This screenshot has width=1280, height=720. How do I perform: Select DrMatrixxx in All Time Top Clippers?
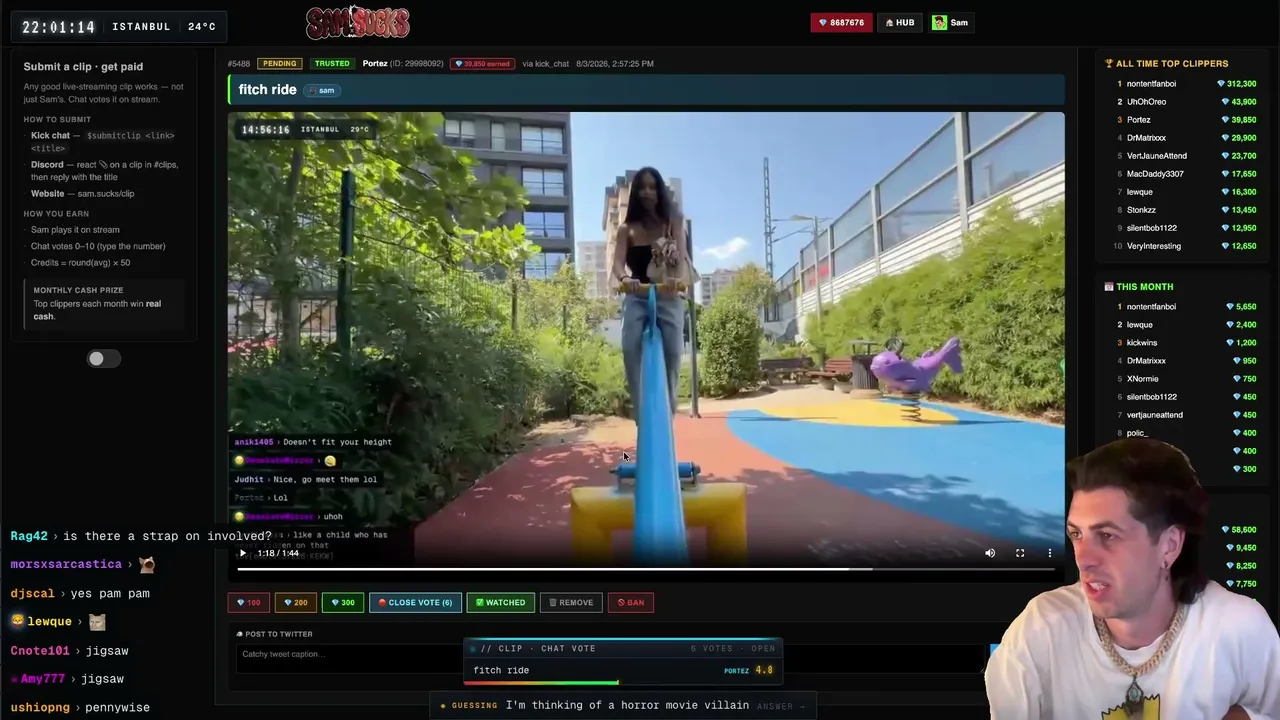pyautogui.click(x=1146, y=138)
